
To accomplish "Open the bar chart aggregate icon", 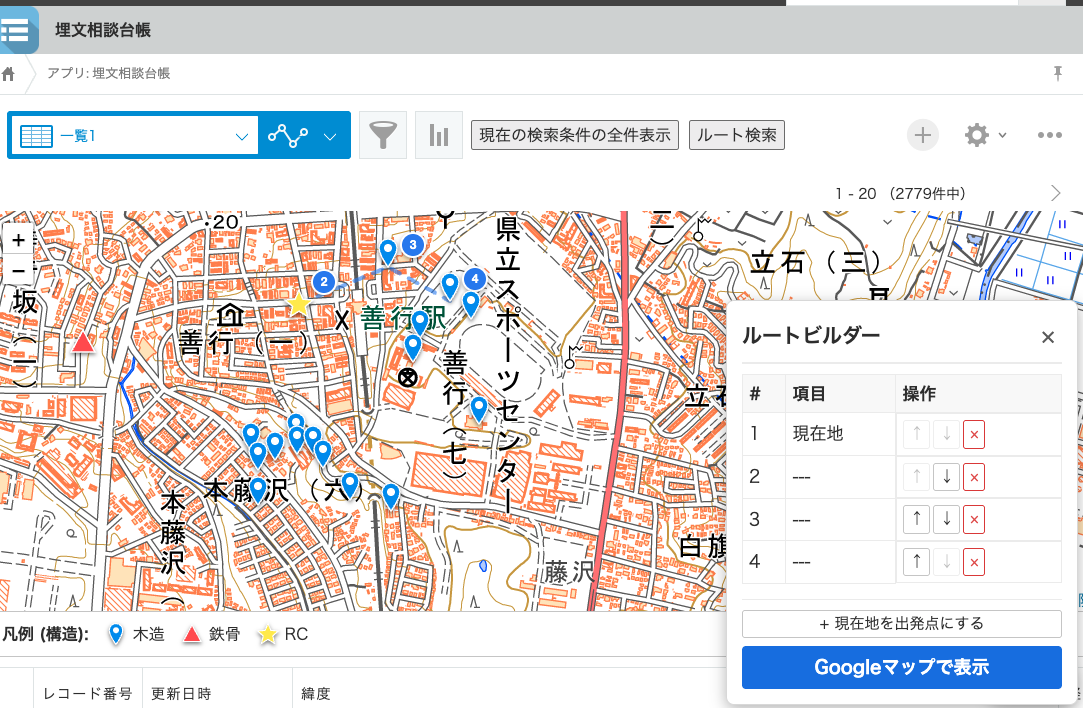I will tap(439, 135).
